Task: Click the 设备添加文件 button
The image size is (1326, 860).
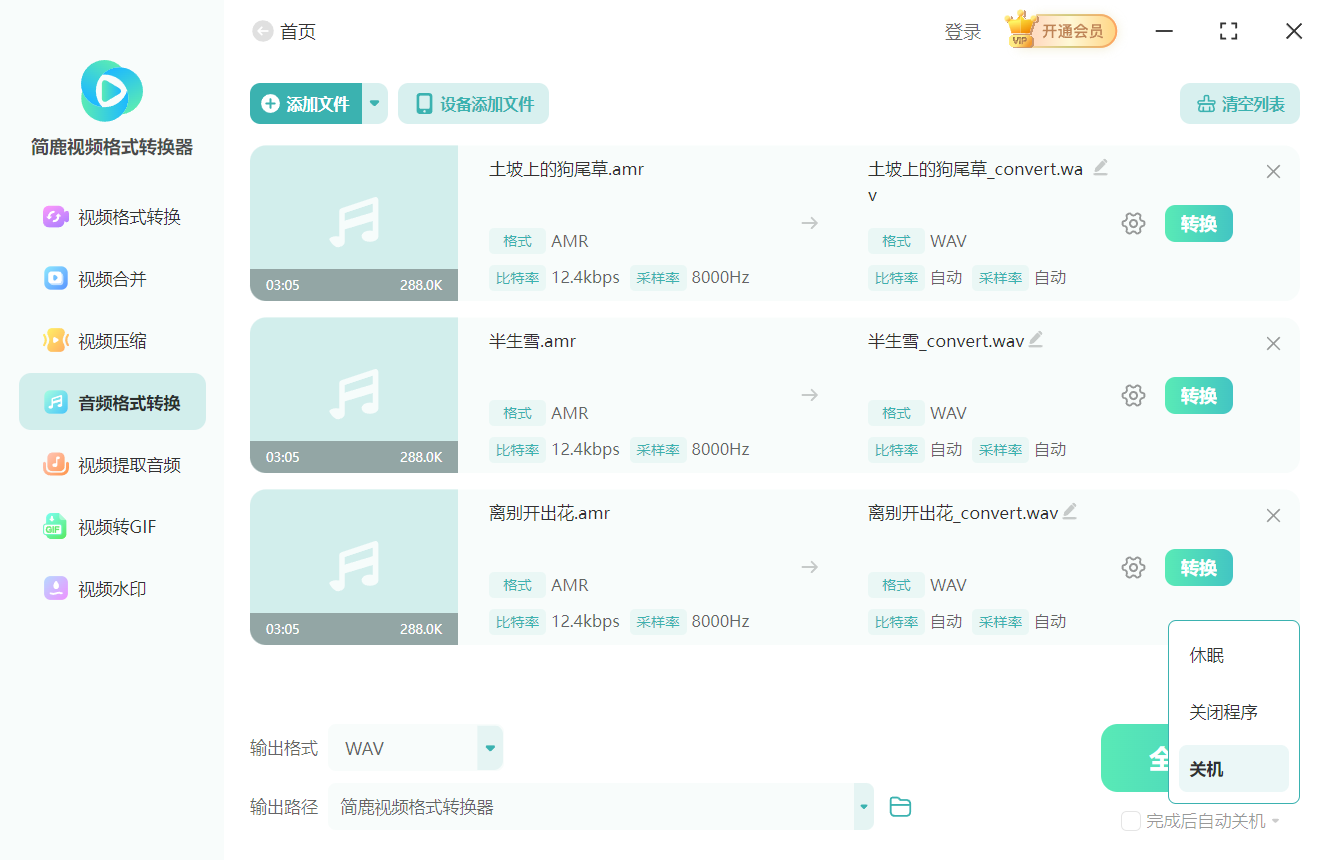Action: tap(473, 103)
